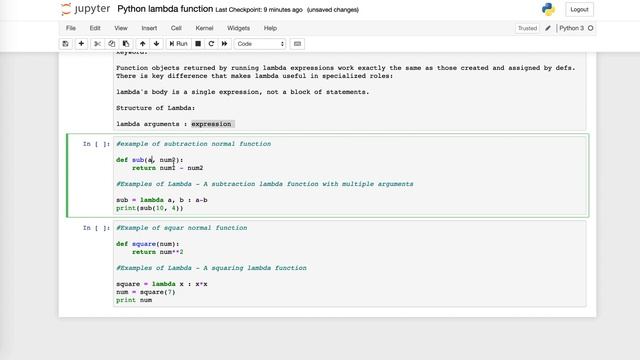640x360 pixels.
Task: Click the "Structure of Lambda:" line
Action: click(x=156, y=108)
